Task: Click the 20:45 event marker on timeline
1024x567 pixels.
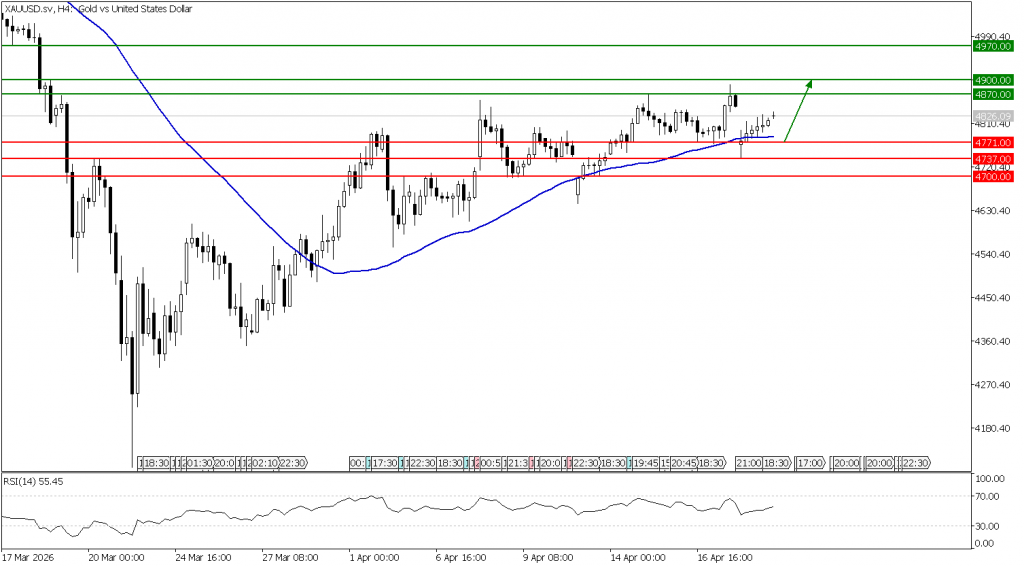Action: pos(684,463)
